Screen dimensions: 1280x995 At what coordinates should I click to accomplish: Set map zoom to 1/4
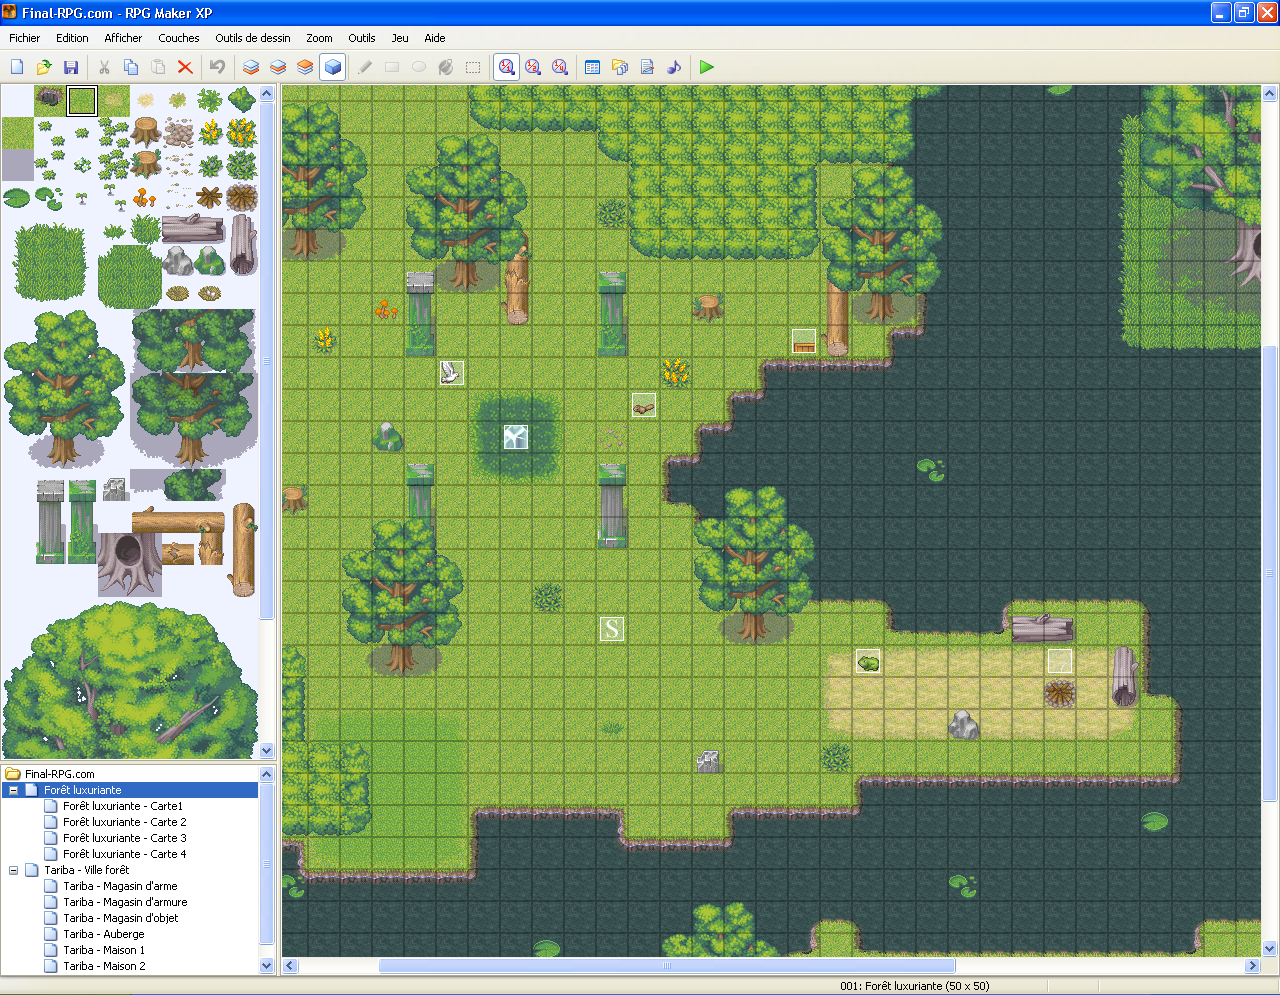(x=560, y=67)
